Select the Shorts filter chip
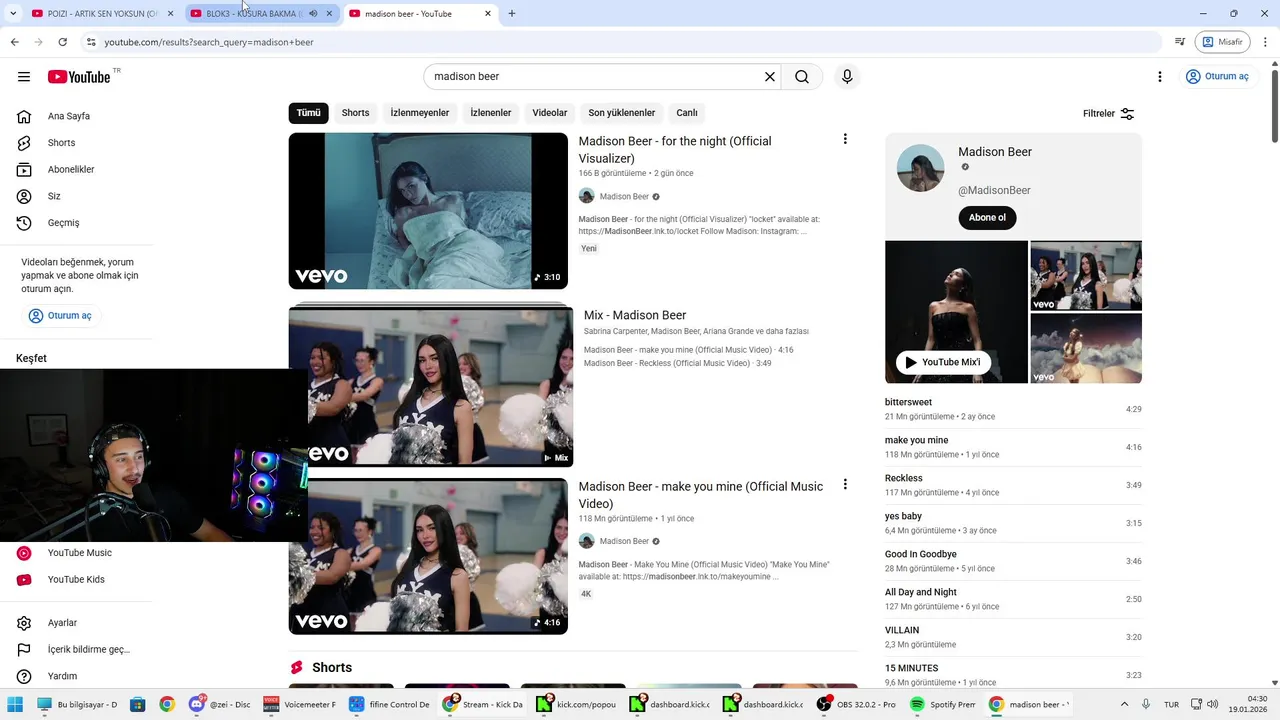 355,113
